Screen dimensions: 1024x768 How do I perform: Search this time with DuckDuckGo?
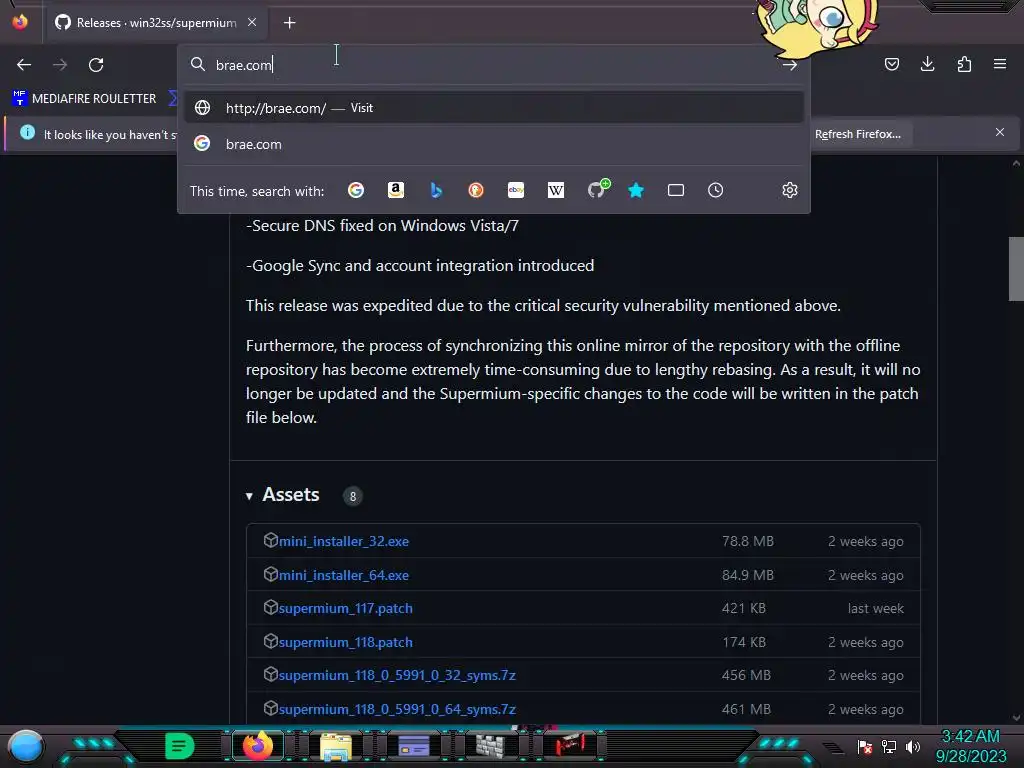tap(476, 190)
